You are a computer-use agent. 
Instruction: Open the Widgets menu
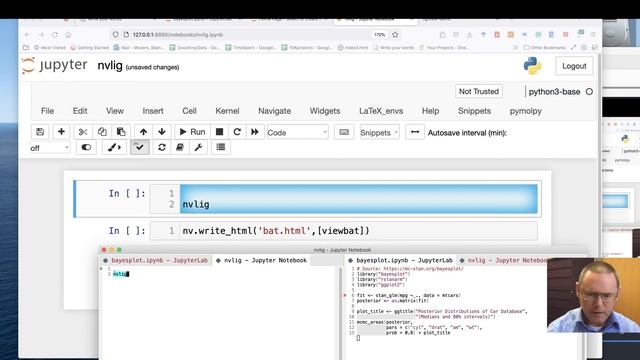click(x=324, y=111)
